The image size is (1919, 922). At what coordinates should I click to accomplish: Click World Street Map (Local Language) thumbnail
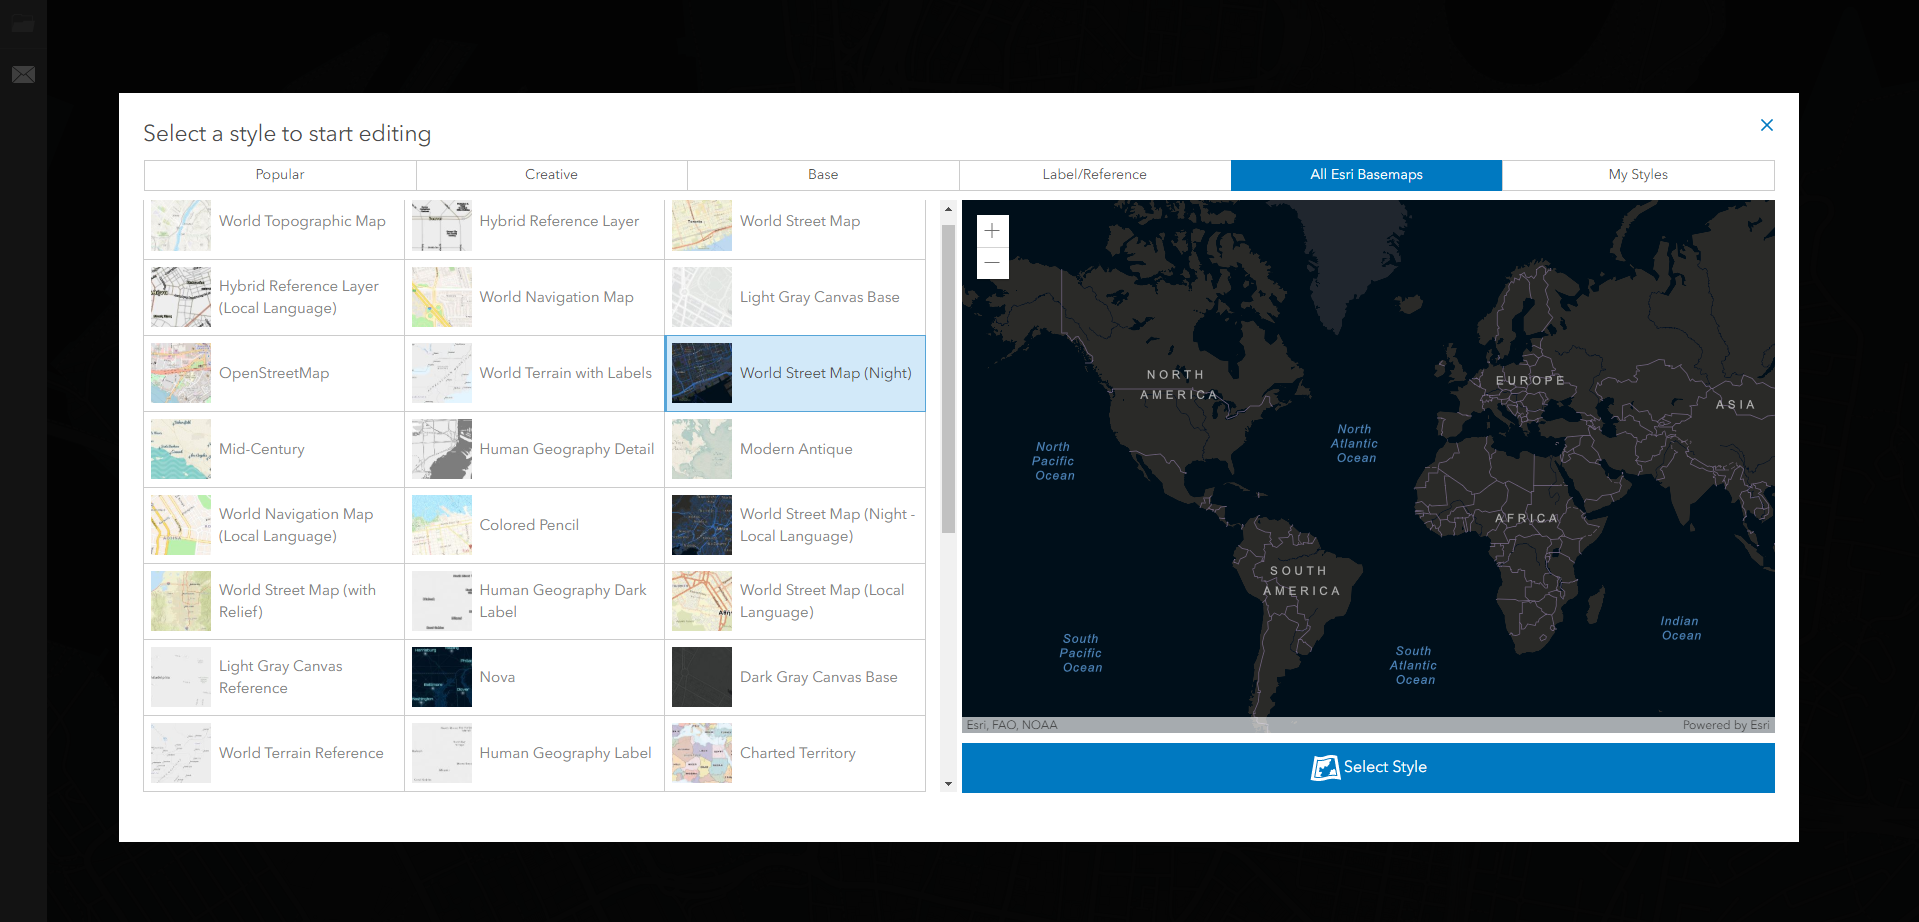(x=702, y=601)
